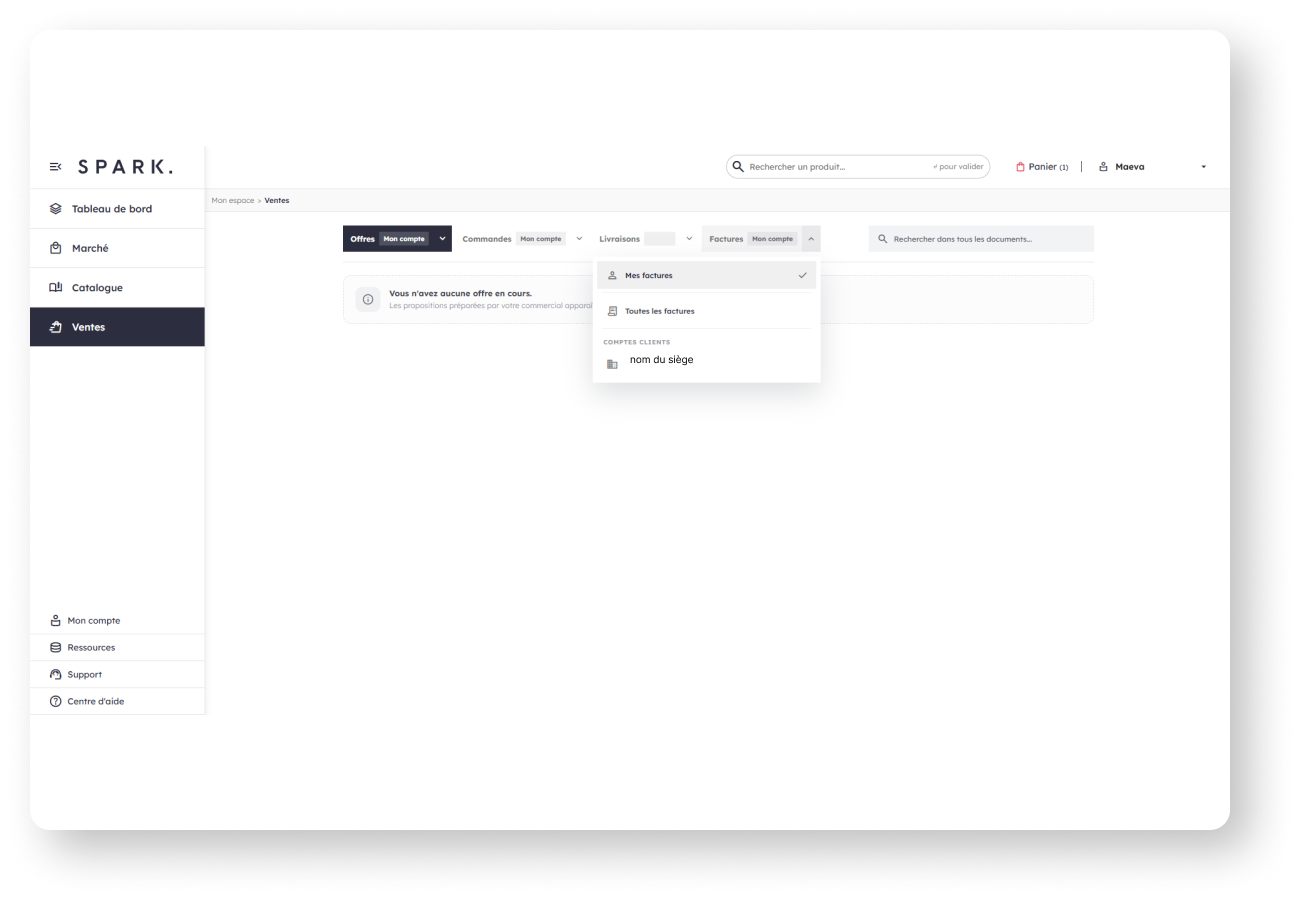Screen dimensions: 1300x900
Task: Click the user icon next to Maeva
Action: (1103, 167)
